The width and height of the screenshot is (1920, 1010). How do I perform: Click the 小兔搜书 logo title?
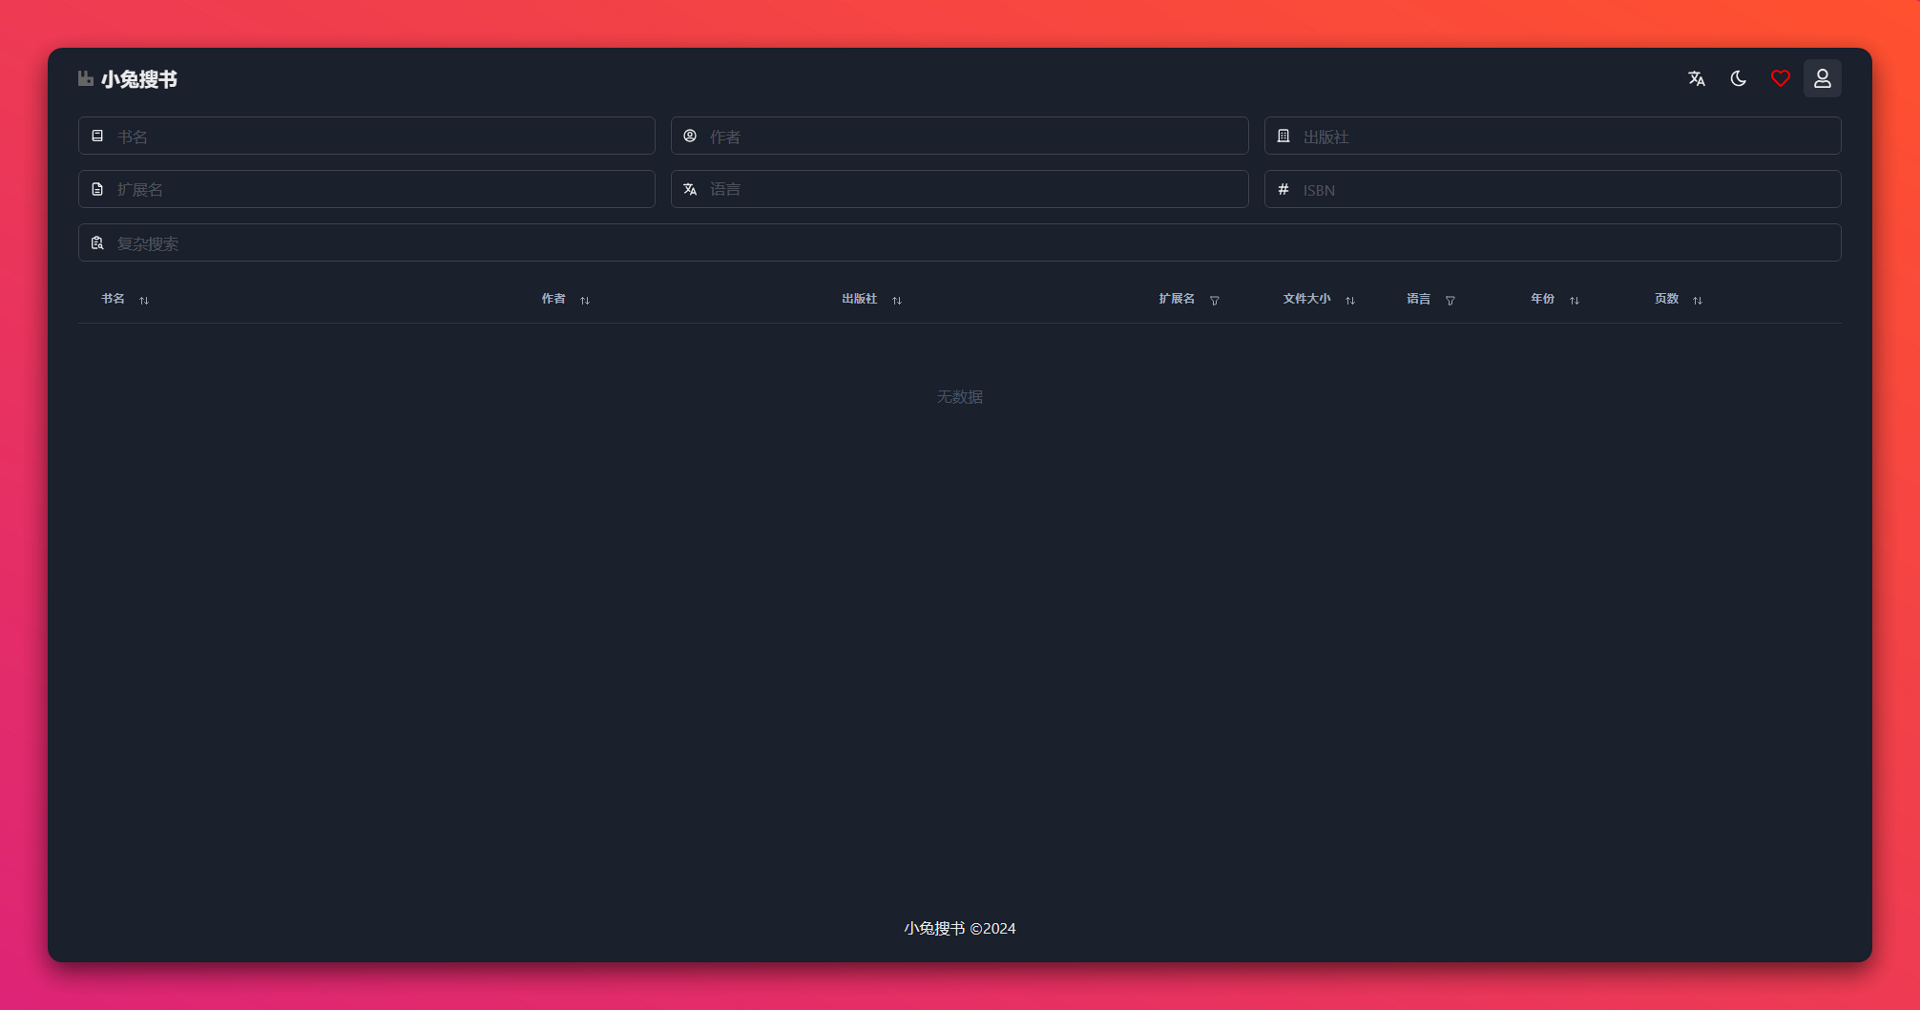[x=138, y=80]
